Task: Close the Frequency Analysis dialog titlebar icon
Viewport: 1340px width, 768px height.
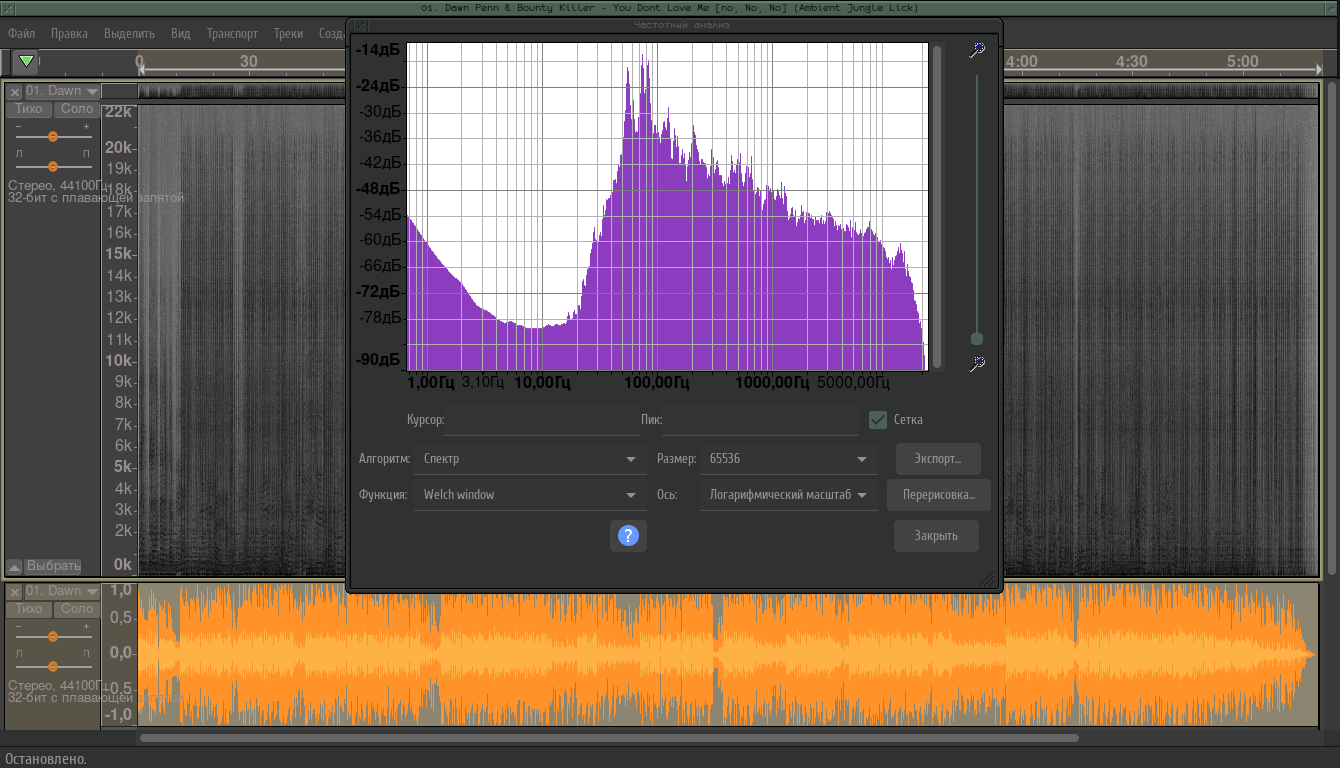Action: pyautogui.click(x=361, y=25)
